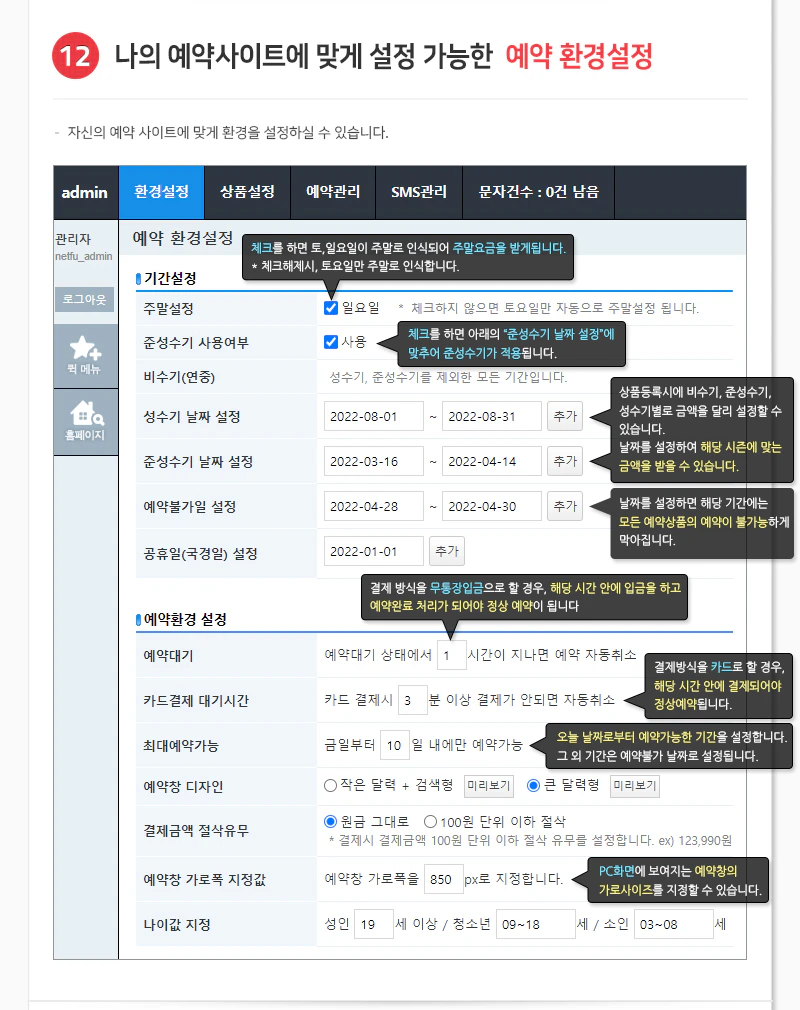Switch to the 환경설정 tab

pyautogui.click(x=162, y=192)
